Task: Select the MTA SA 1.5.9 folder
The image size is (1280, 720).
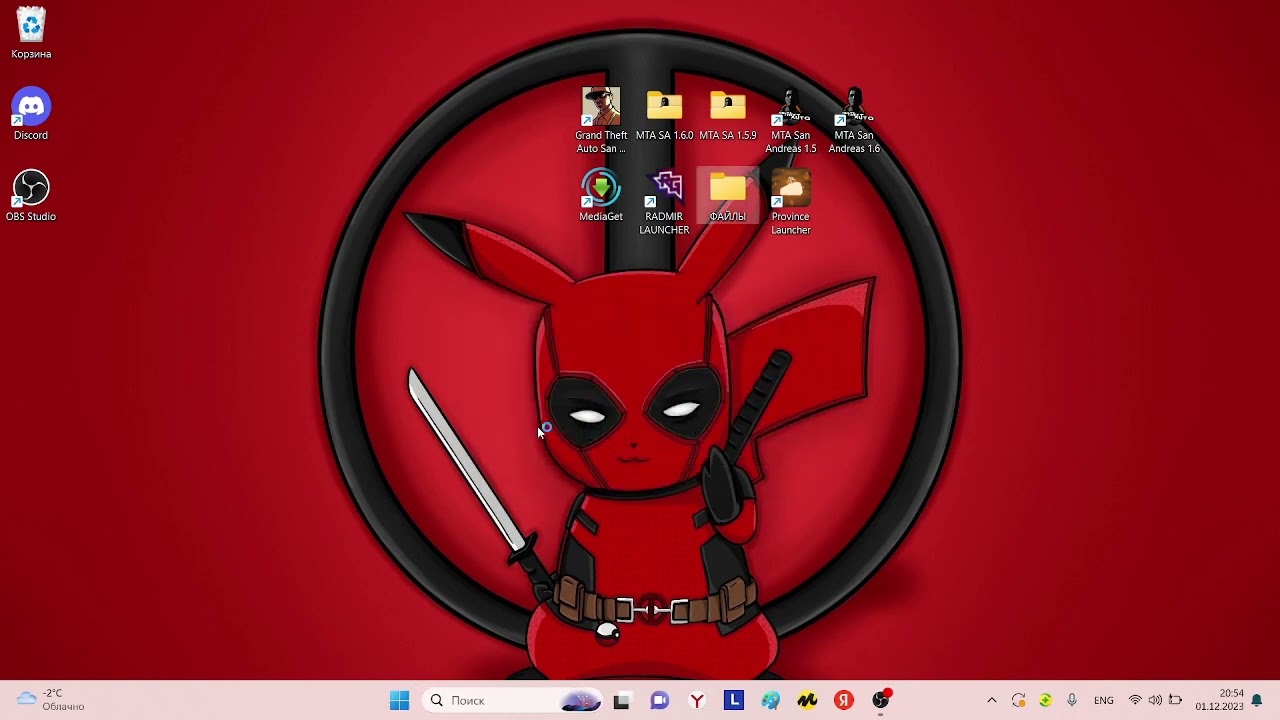Action: click(x=728, y=114)
